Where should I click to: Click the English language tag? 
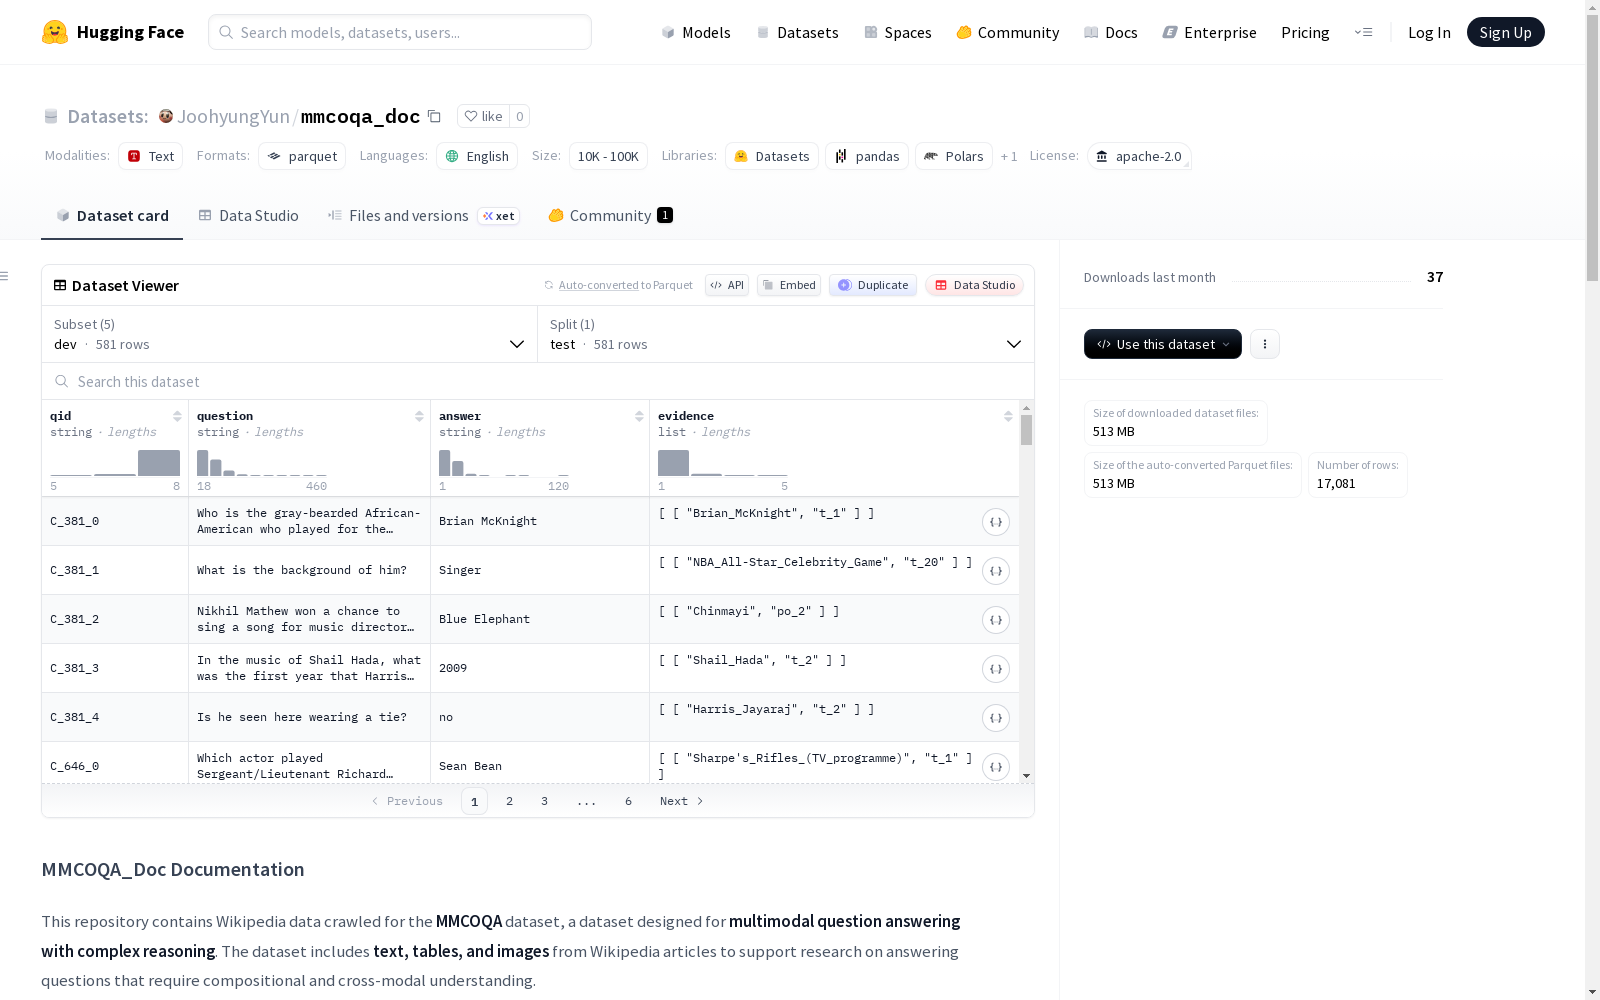(477, 156)
